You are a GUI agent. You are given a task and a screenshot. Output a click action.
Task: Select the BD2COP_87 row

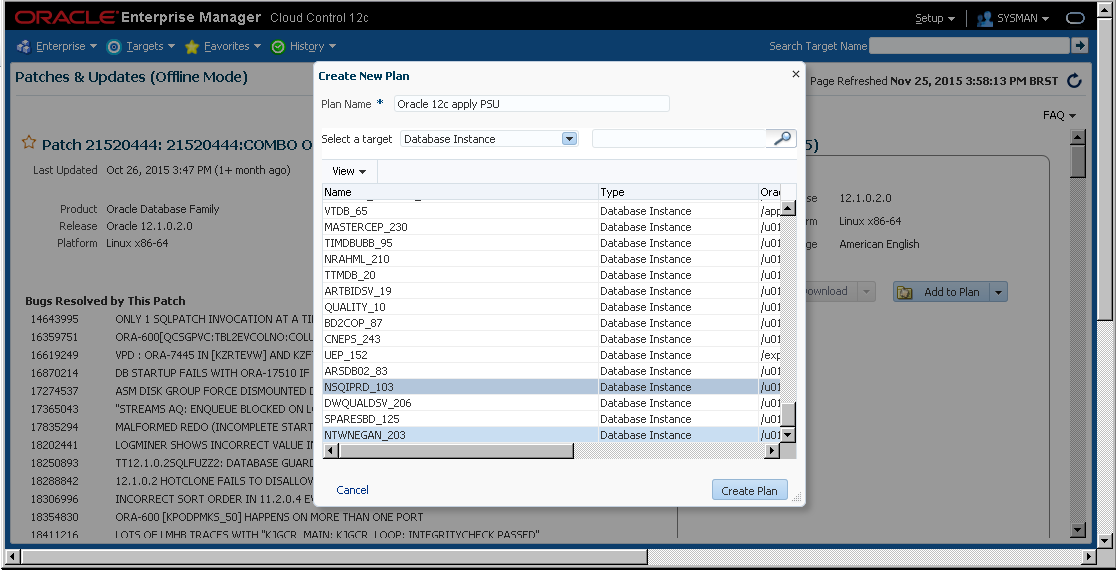pos(552,323)
